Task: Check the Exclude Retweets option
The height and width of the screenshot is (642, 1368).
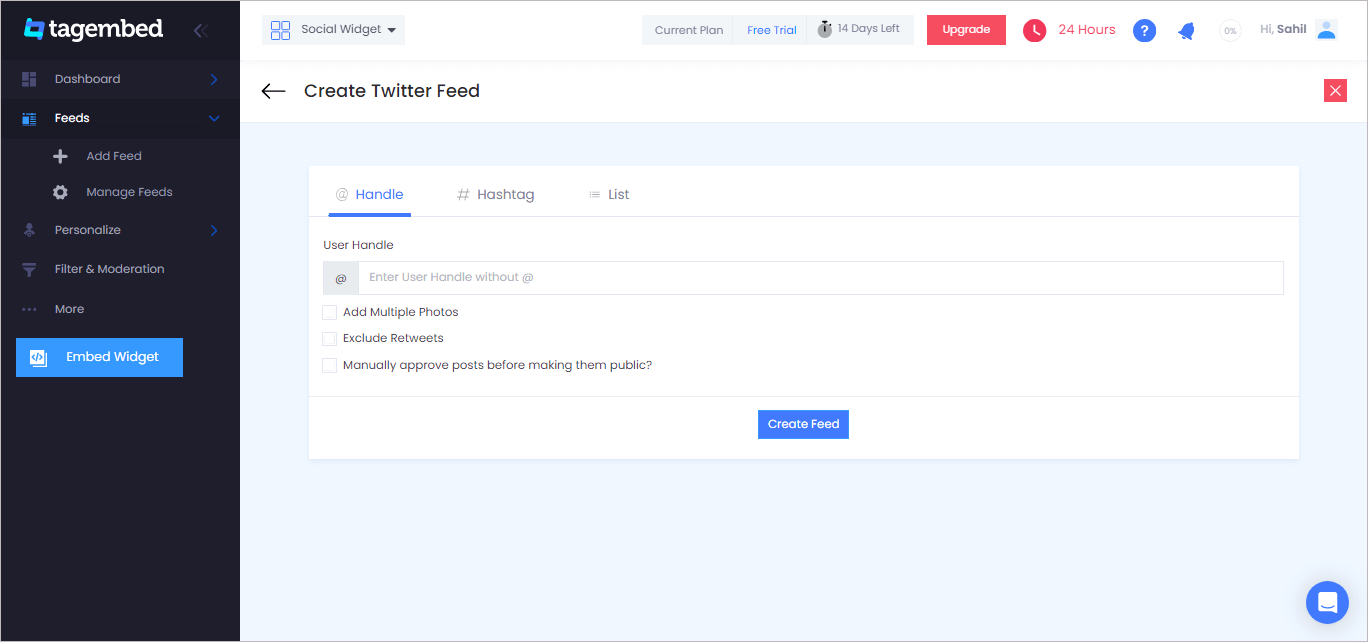Action: pos(329,338)
